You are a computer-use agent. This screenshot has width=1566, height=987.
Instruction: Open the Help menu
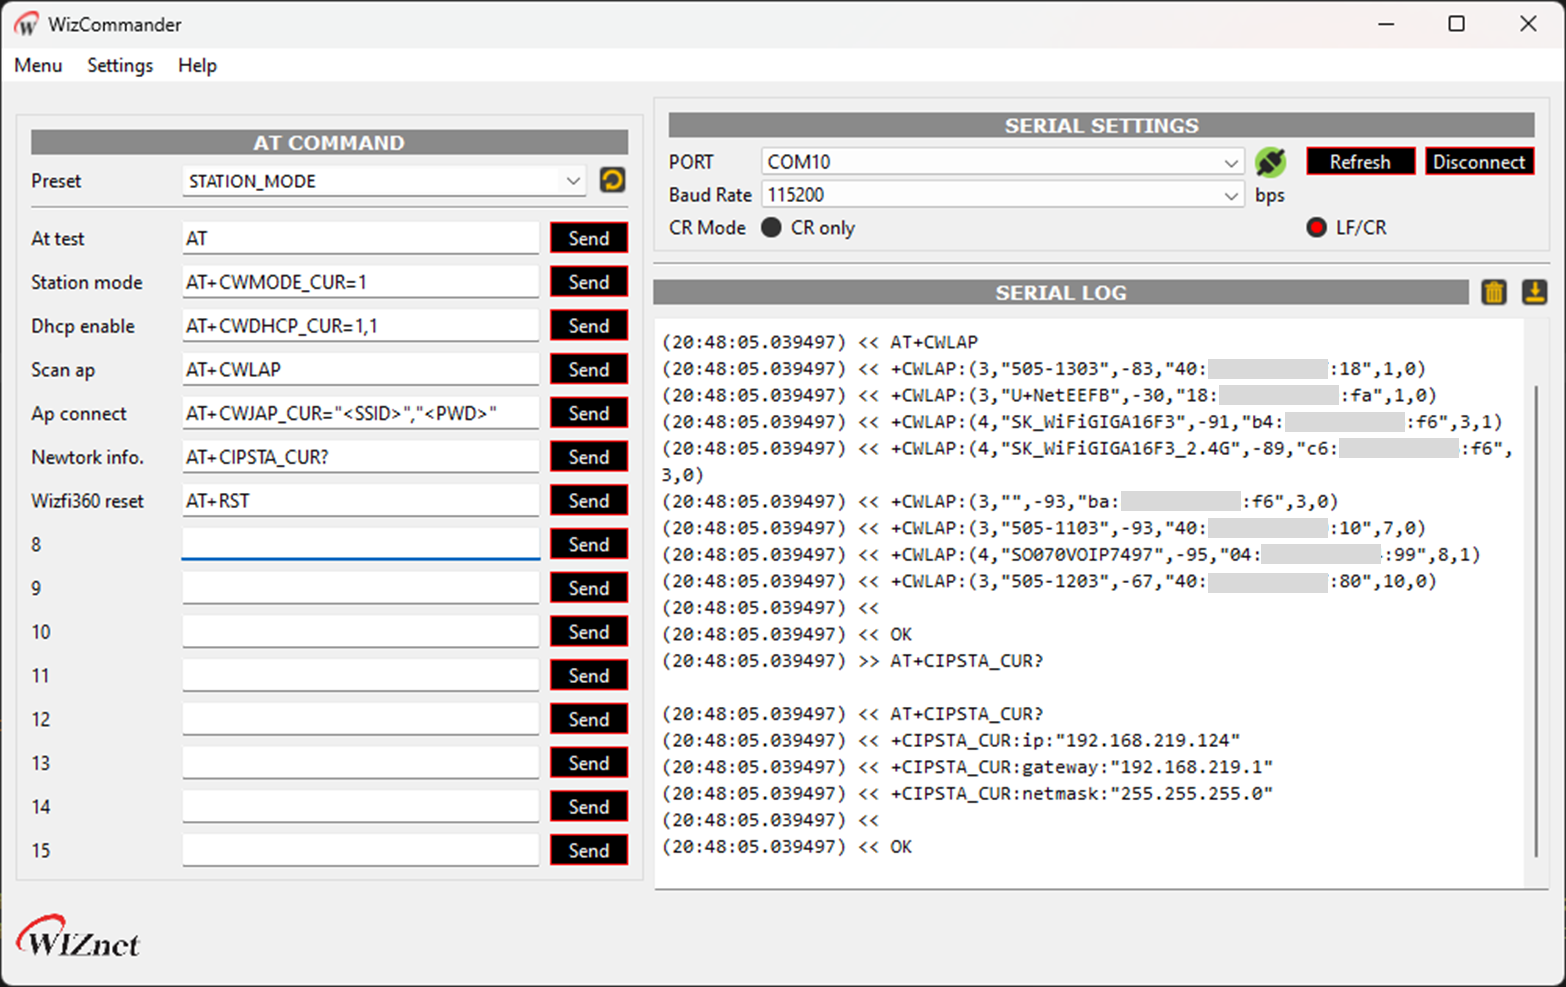(x=196, y=65)
